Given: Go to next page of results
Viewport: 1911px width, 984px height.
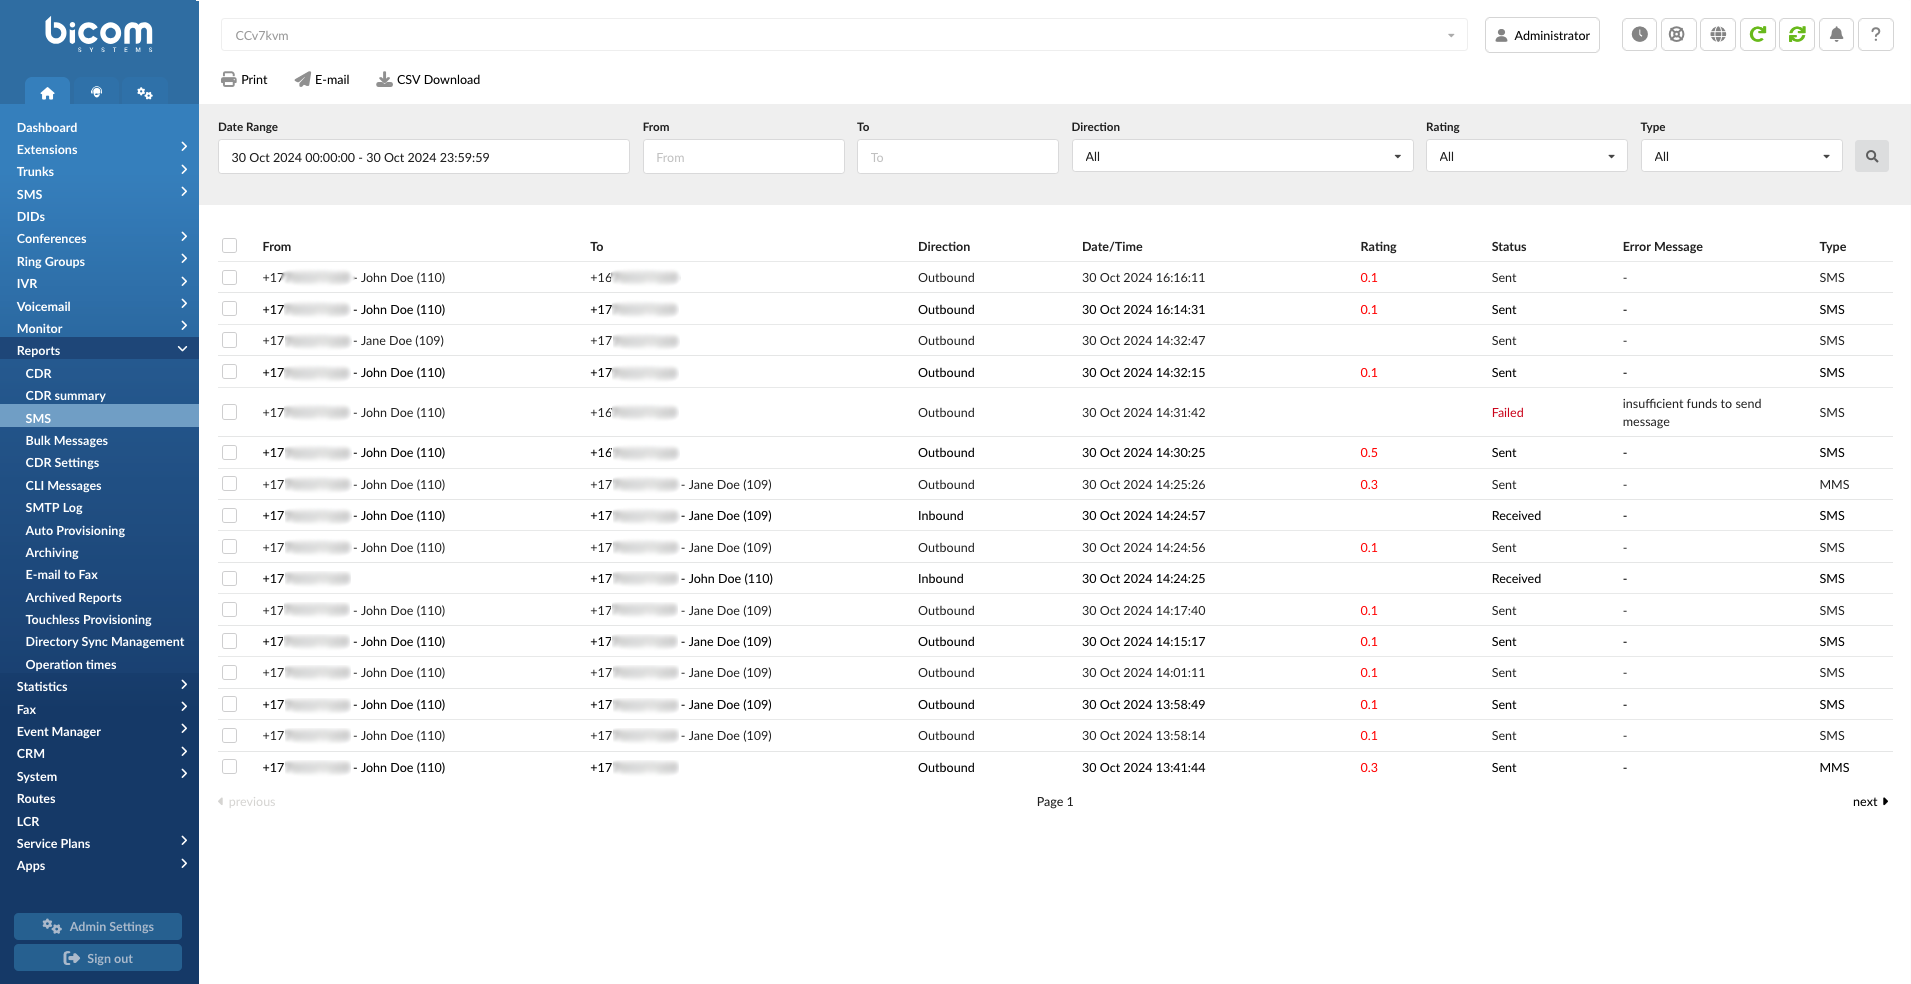Looking at the screenshot, I should (1869, 802).
